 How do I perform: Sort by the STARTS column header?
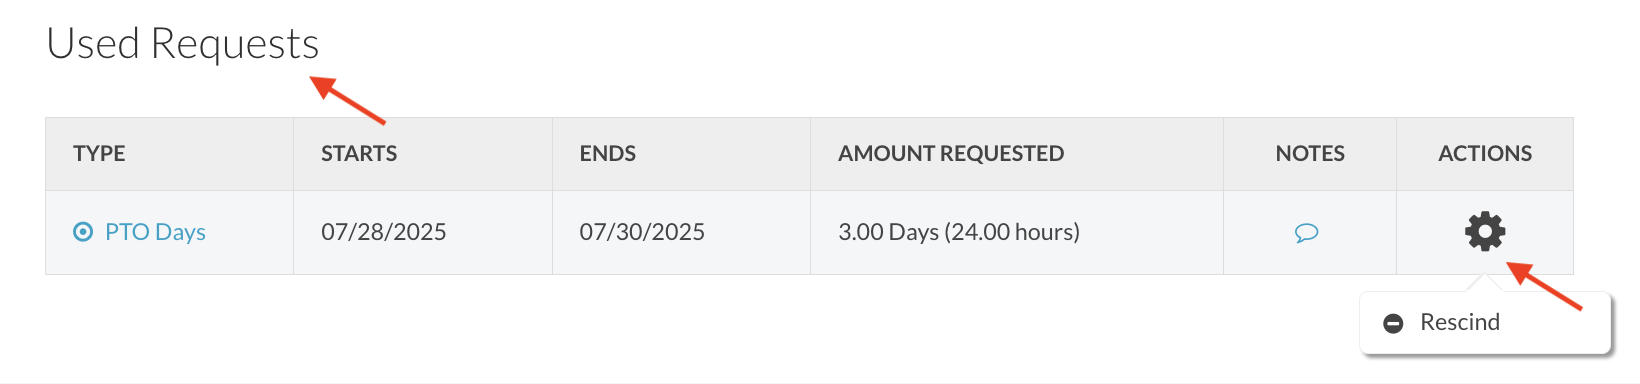(x=359, y=153)
